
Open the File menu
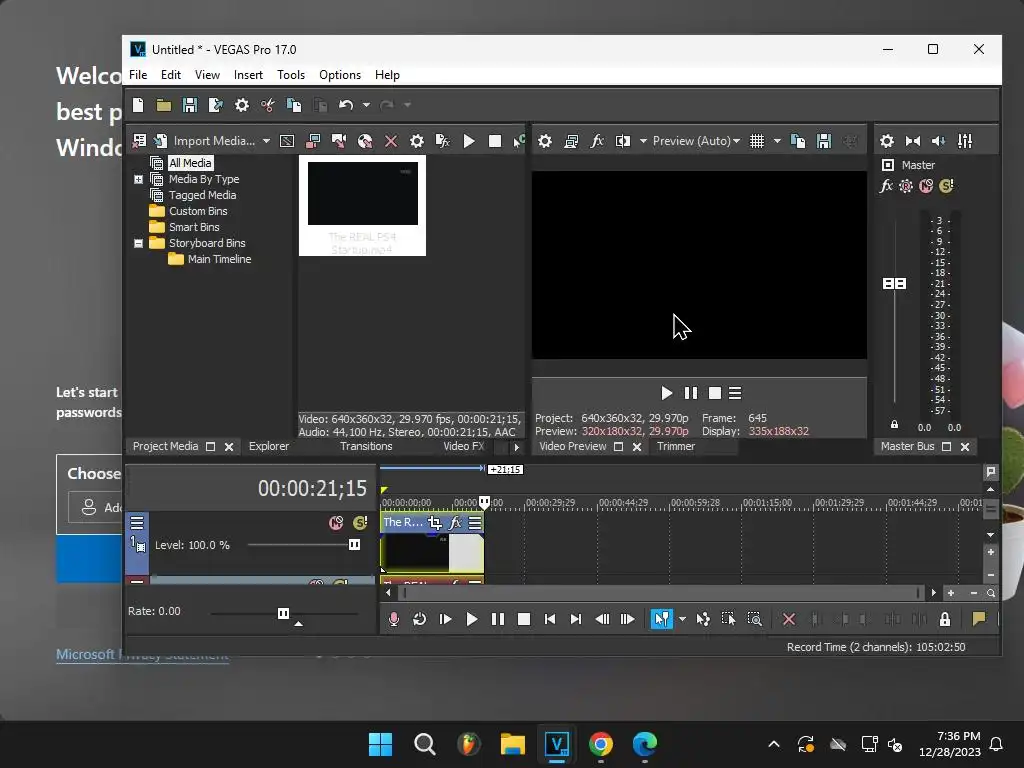pos(138,75)
